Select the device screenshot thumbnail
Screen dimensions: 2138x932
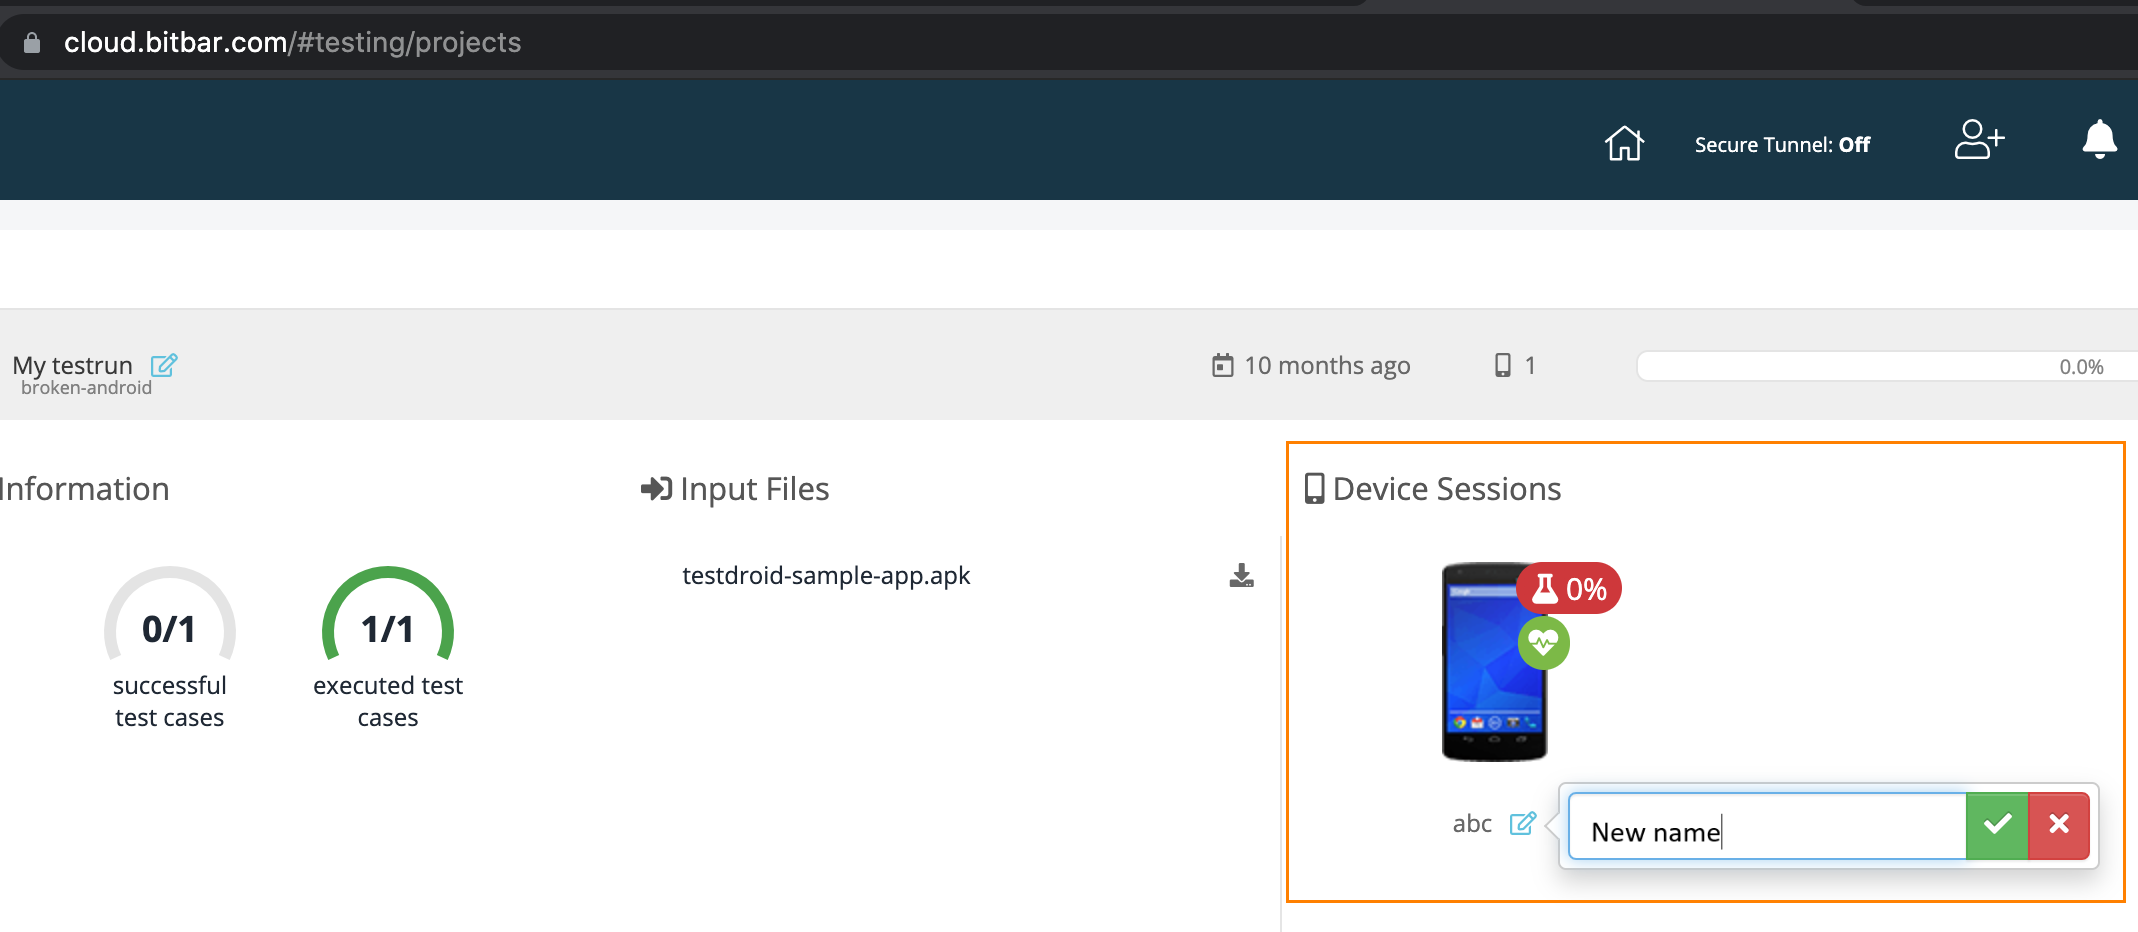point(1494,662)
